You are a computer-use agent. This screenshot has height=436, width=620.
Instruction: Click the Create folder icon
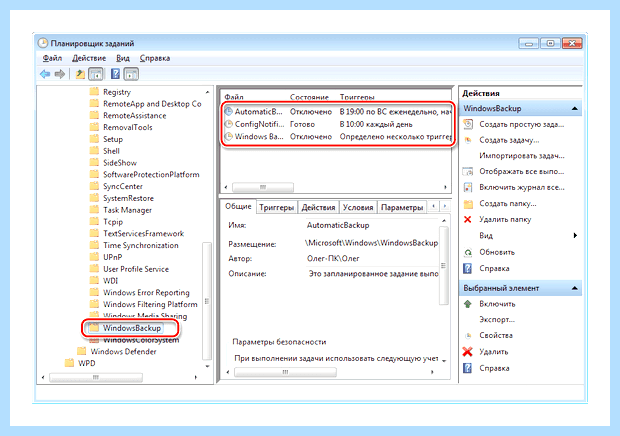pos(468,204)
